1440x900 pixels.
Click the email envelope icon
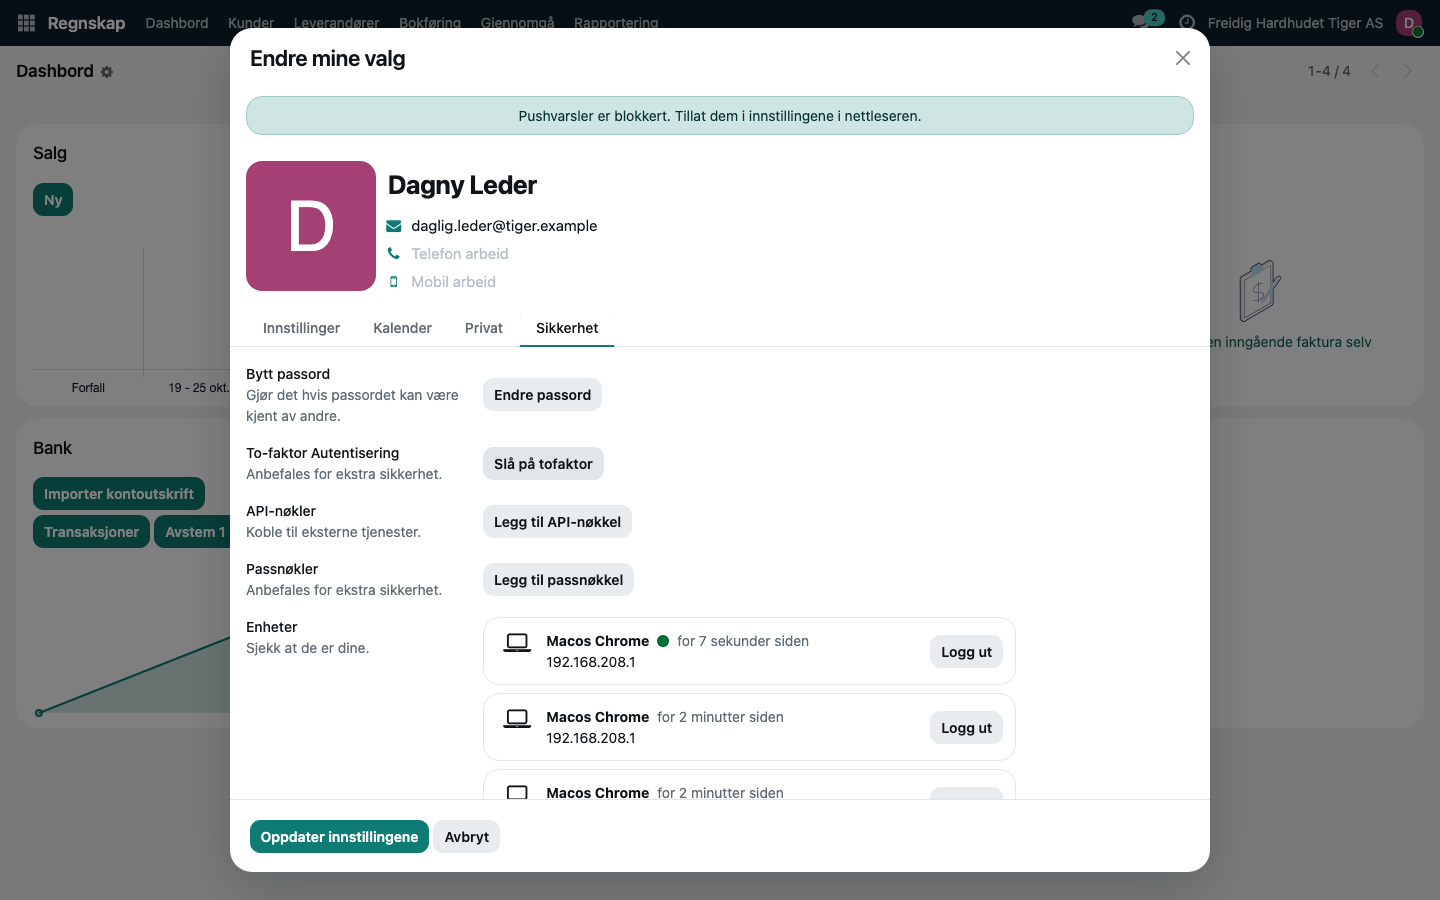coord(394,226)
